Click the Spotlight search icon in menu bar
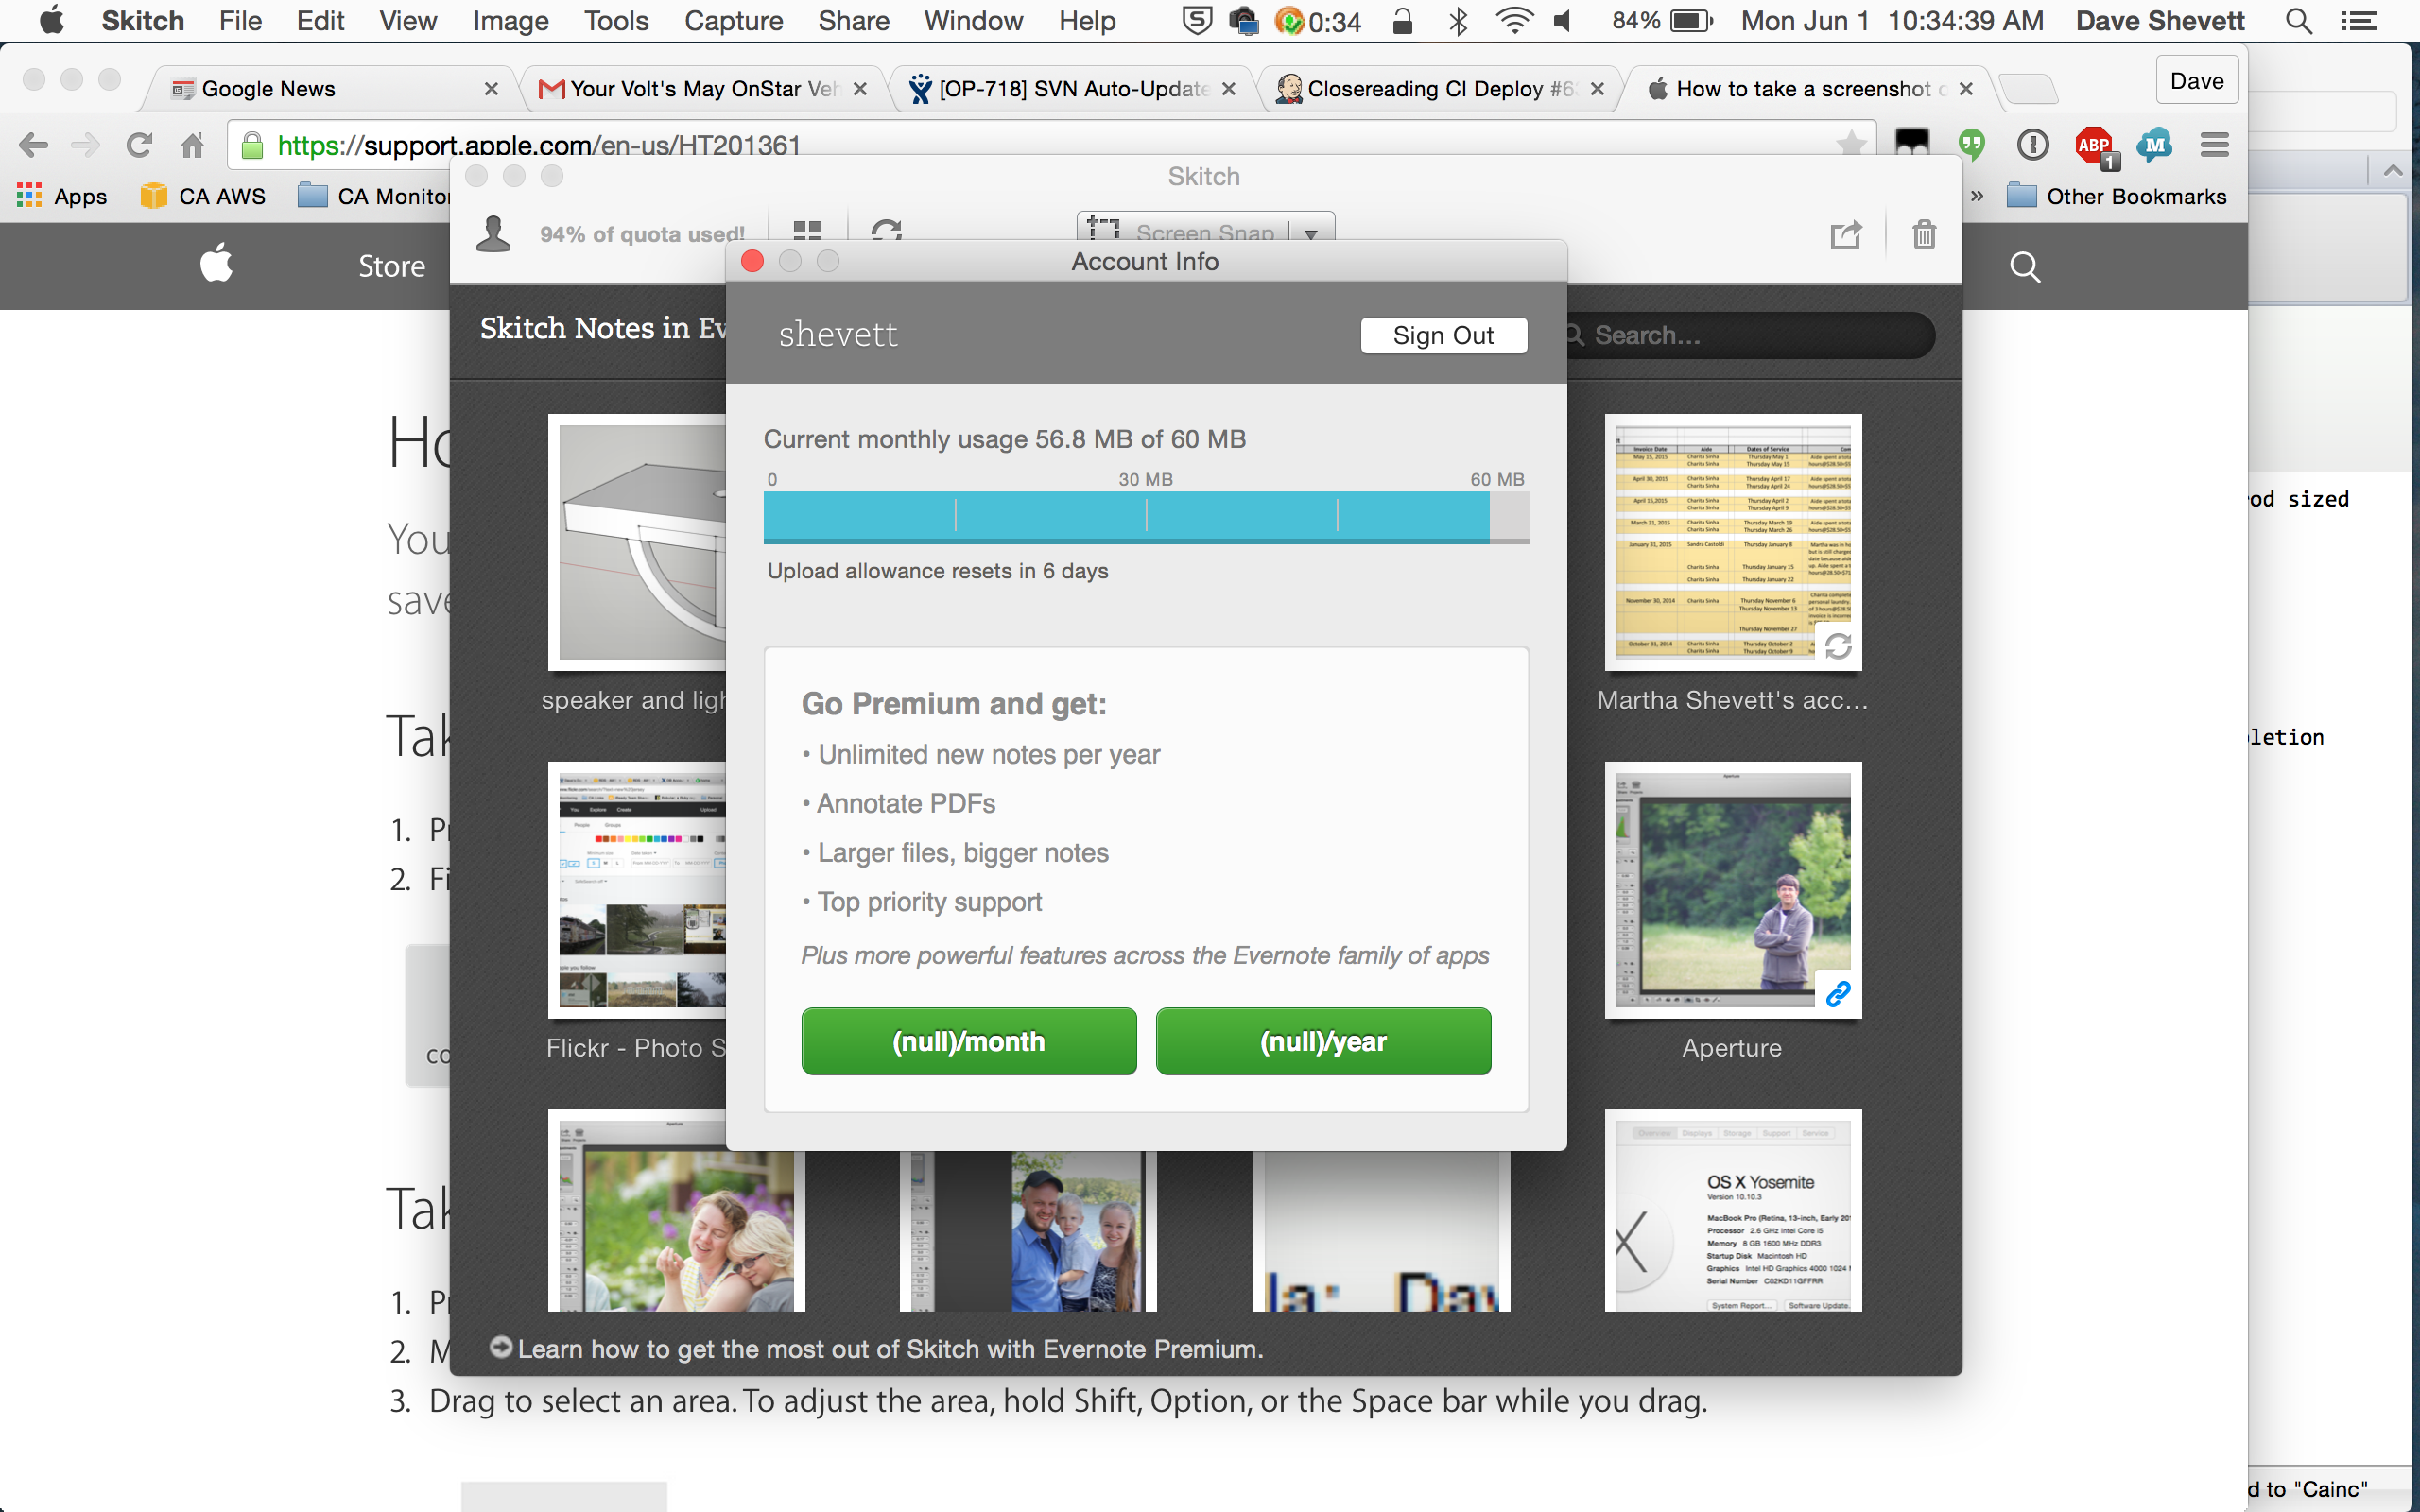The width and height of the screenshot is (2420, 1512). 2298,21
